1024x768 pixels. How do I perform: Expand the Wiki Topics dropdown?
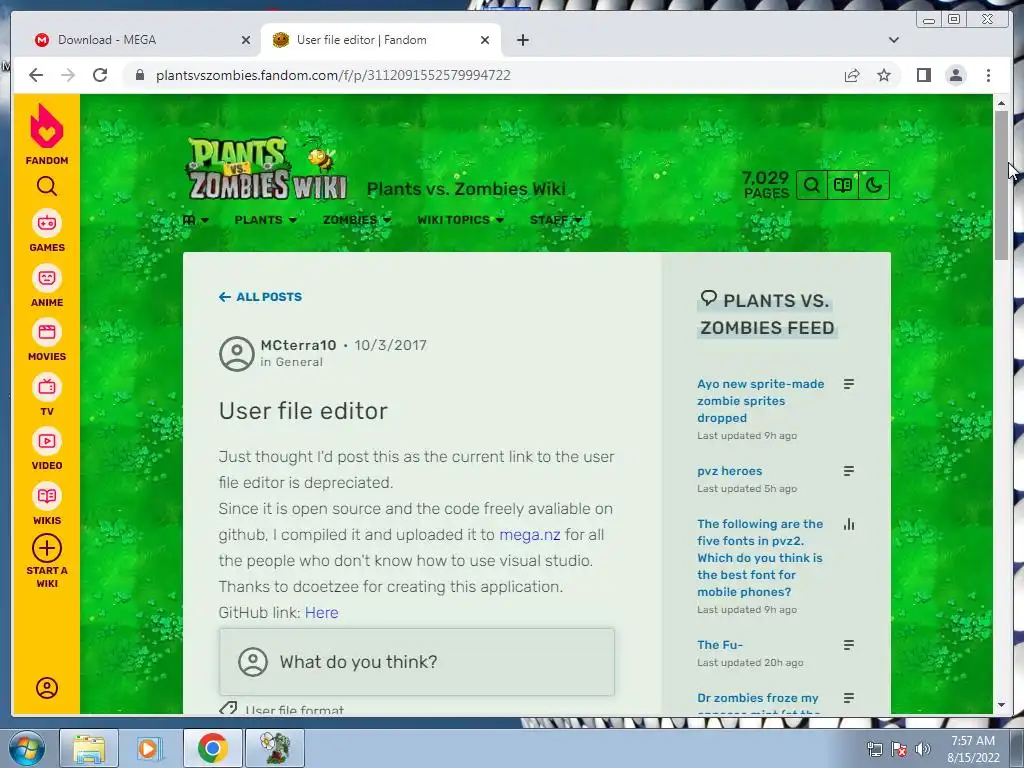tap(460, 220)
